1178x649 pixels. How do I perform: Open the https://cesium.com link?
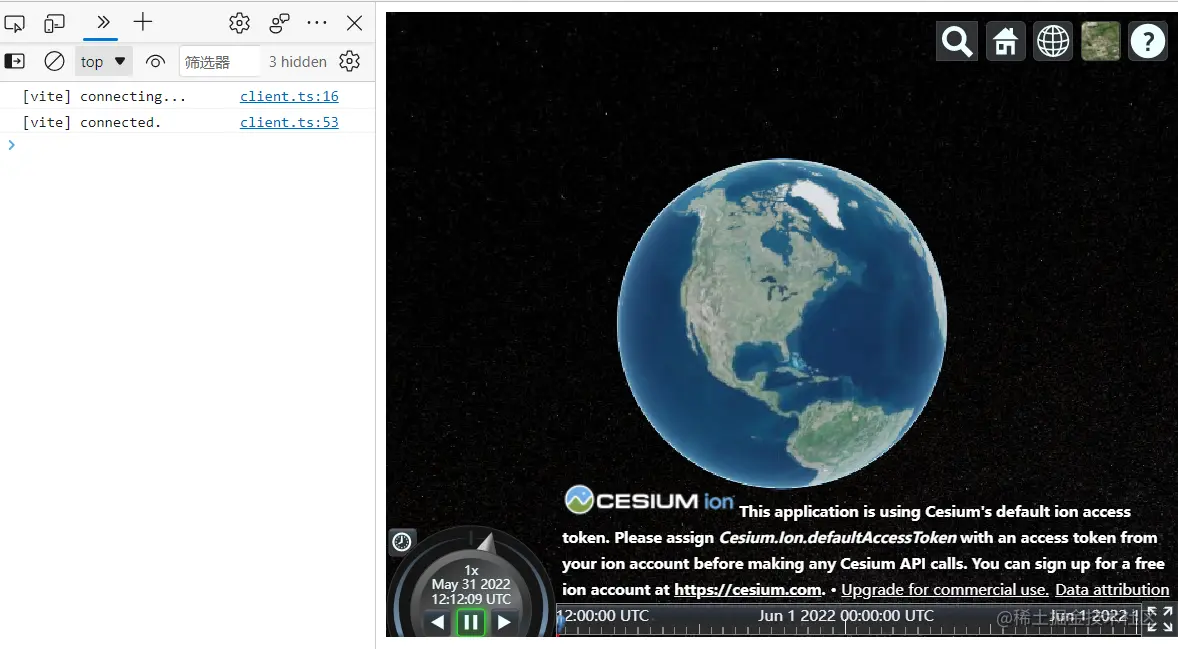(748, 590)
